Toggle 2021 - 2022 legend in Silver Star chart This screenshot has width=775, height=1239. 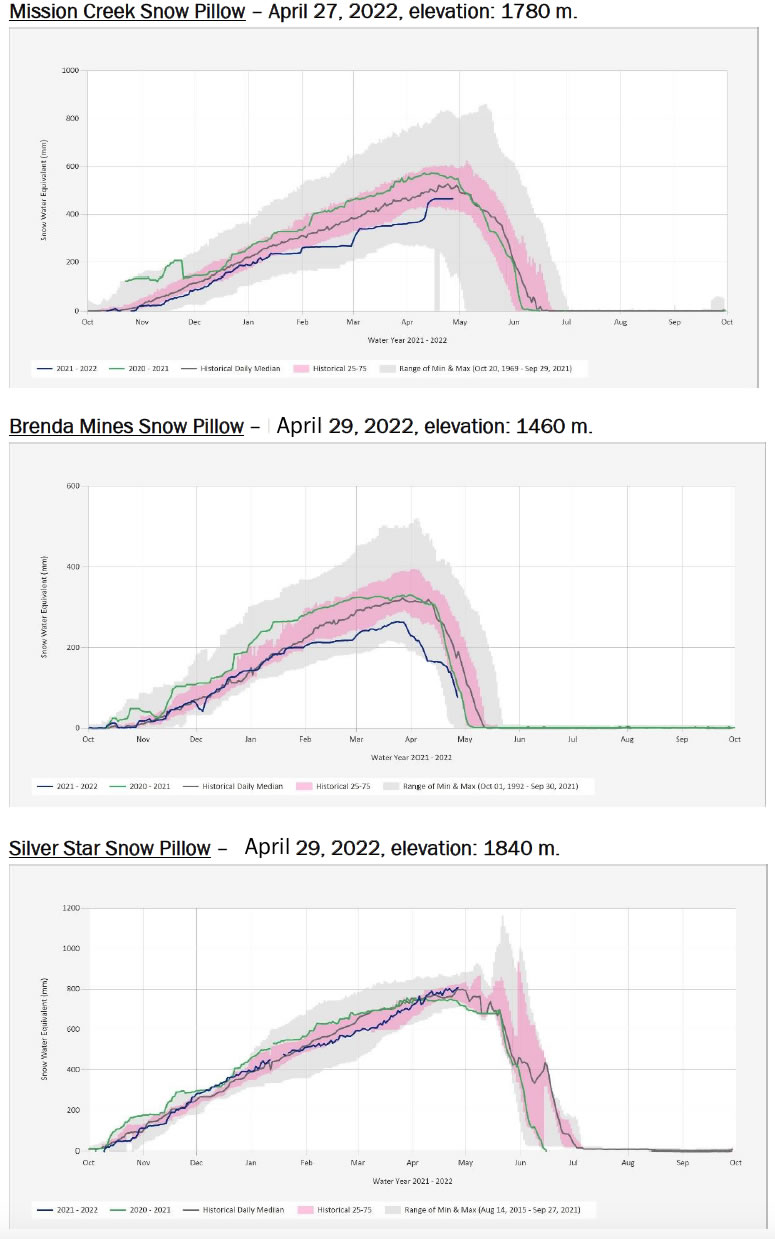click(x=68, y=1210)
